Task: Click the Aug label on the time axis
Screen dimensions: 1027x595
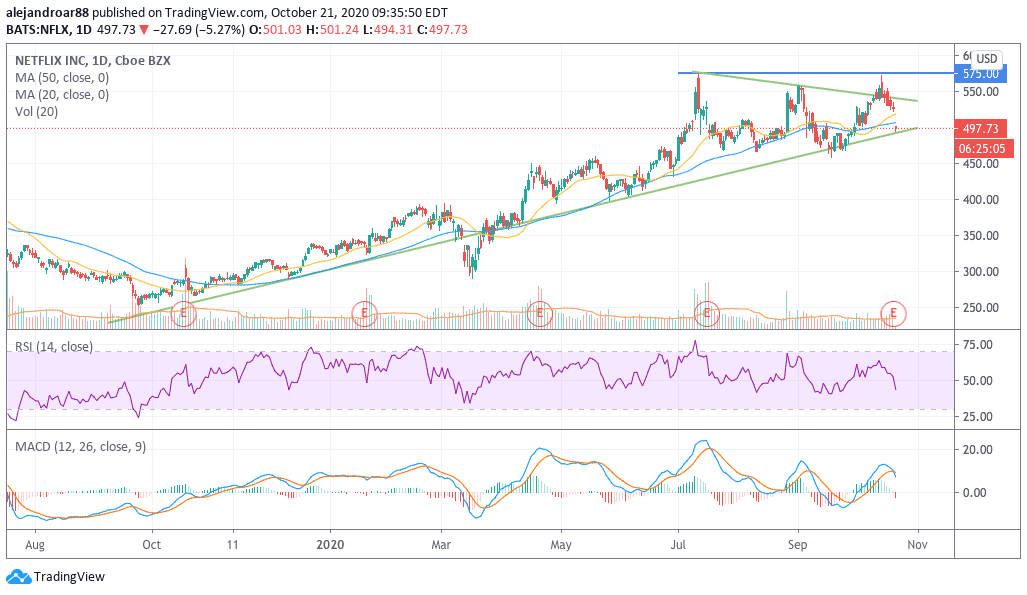Action: point(35,545)
